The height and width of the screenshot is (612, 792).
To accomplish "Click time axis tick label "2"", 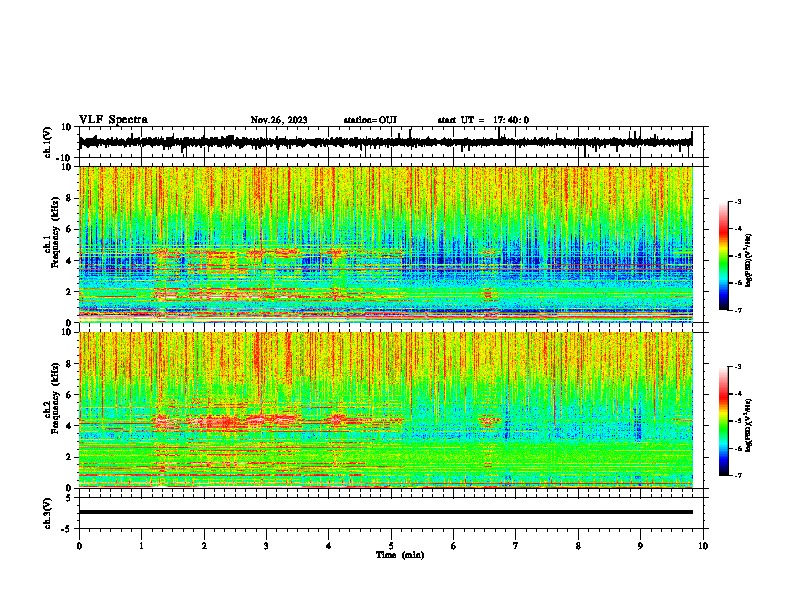I will point(204,546).
